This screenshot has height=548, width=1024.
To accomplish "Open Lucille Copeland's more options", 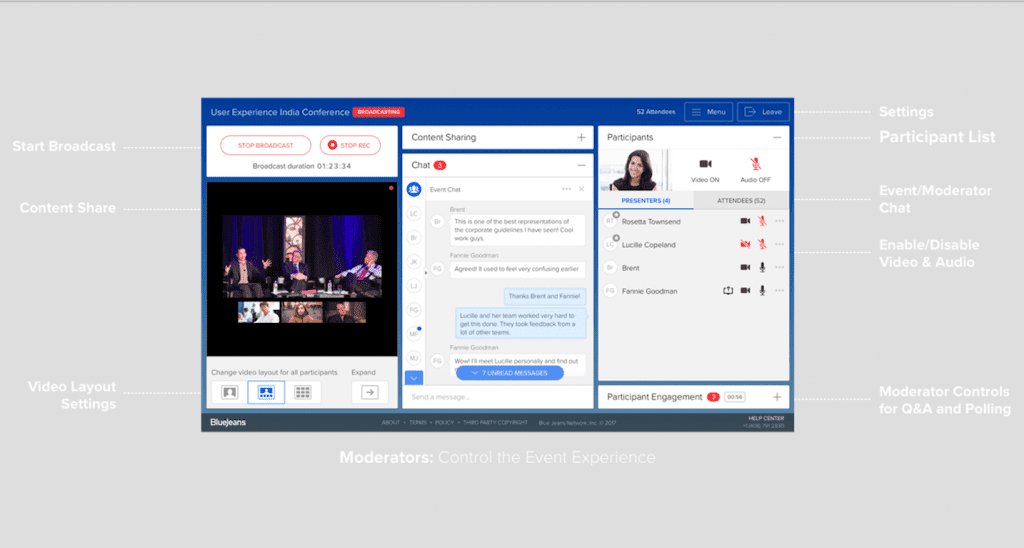I will [x=780, y=244].
